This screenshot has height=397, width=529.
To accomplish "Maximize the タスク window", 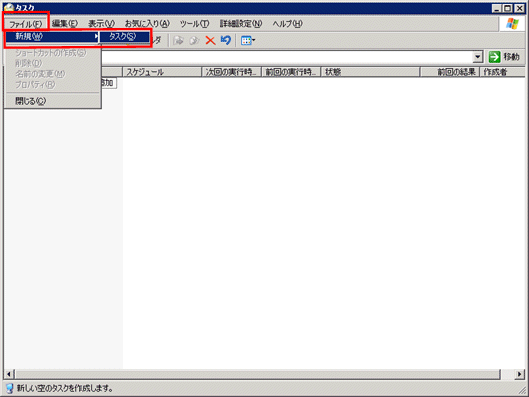I will click(507, 8).
